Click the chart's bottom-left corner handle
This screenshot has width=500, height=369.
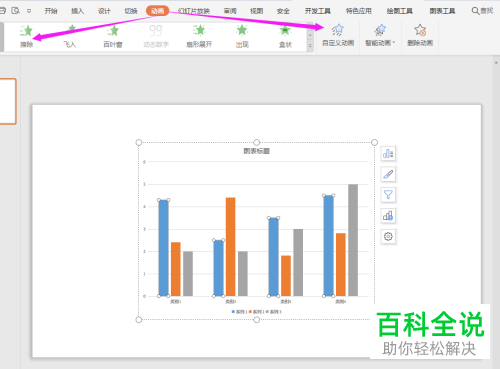[x=139, y=320]
